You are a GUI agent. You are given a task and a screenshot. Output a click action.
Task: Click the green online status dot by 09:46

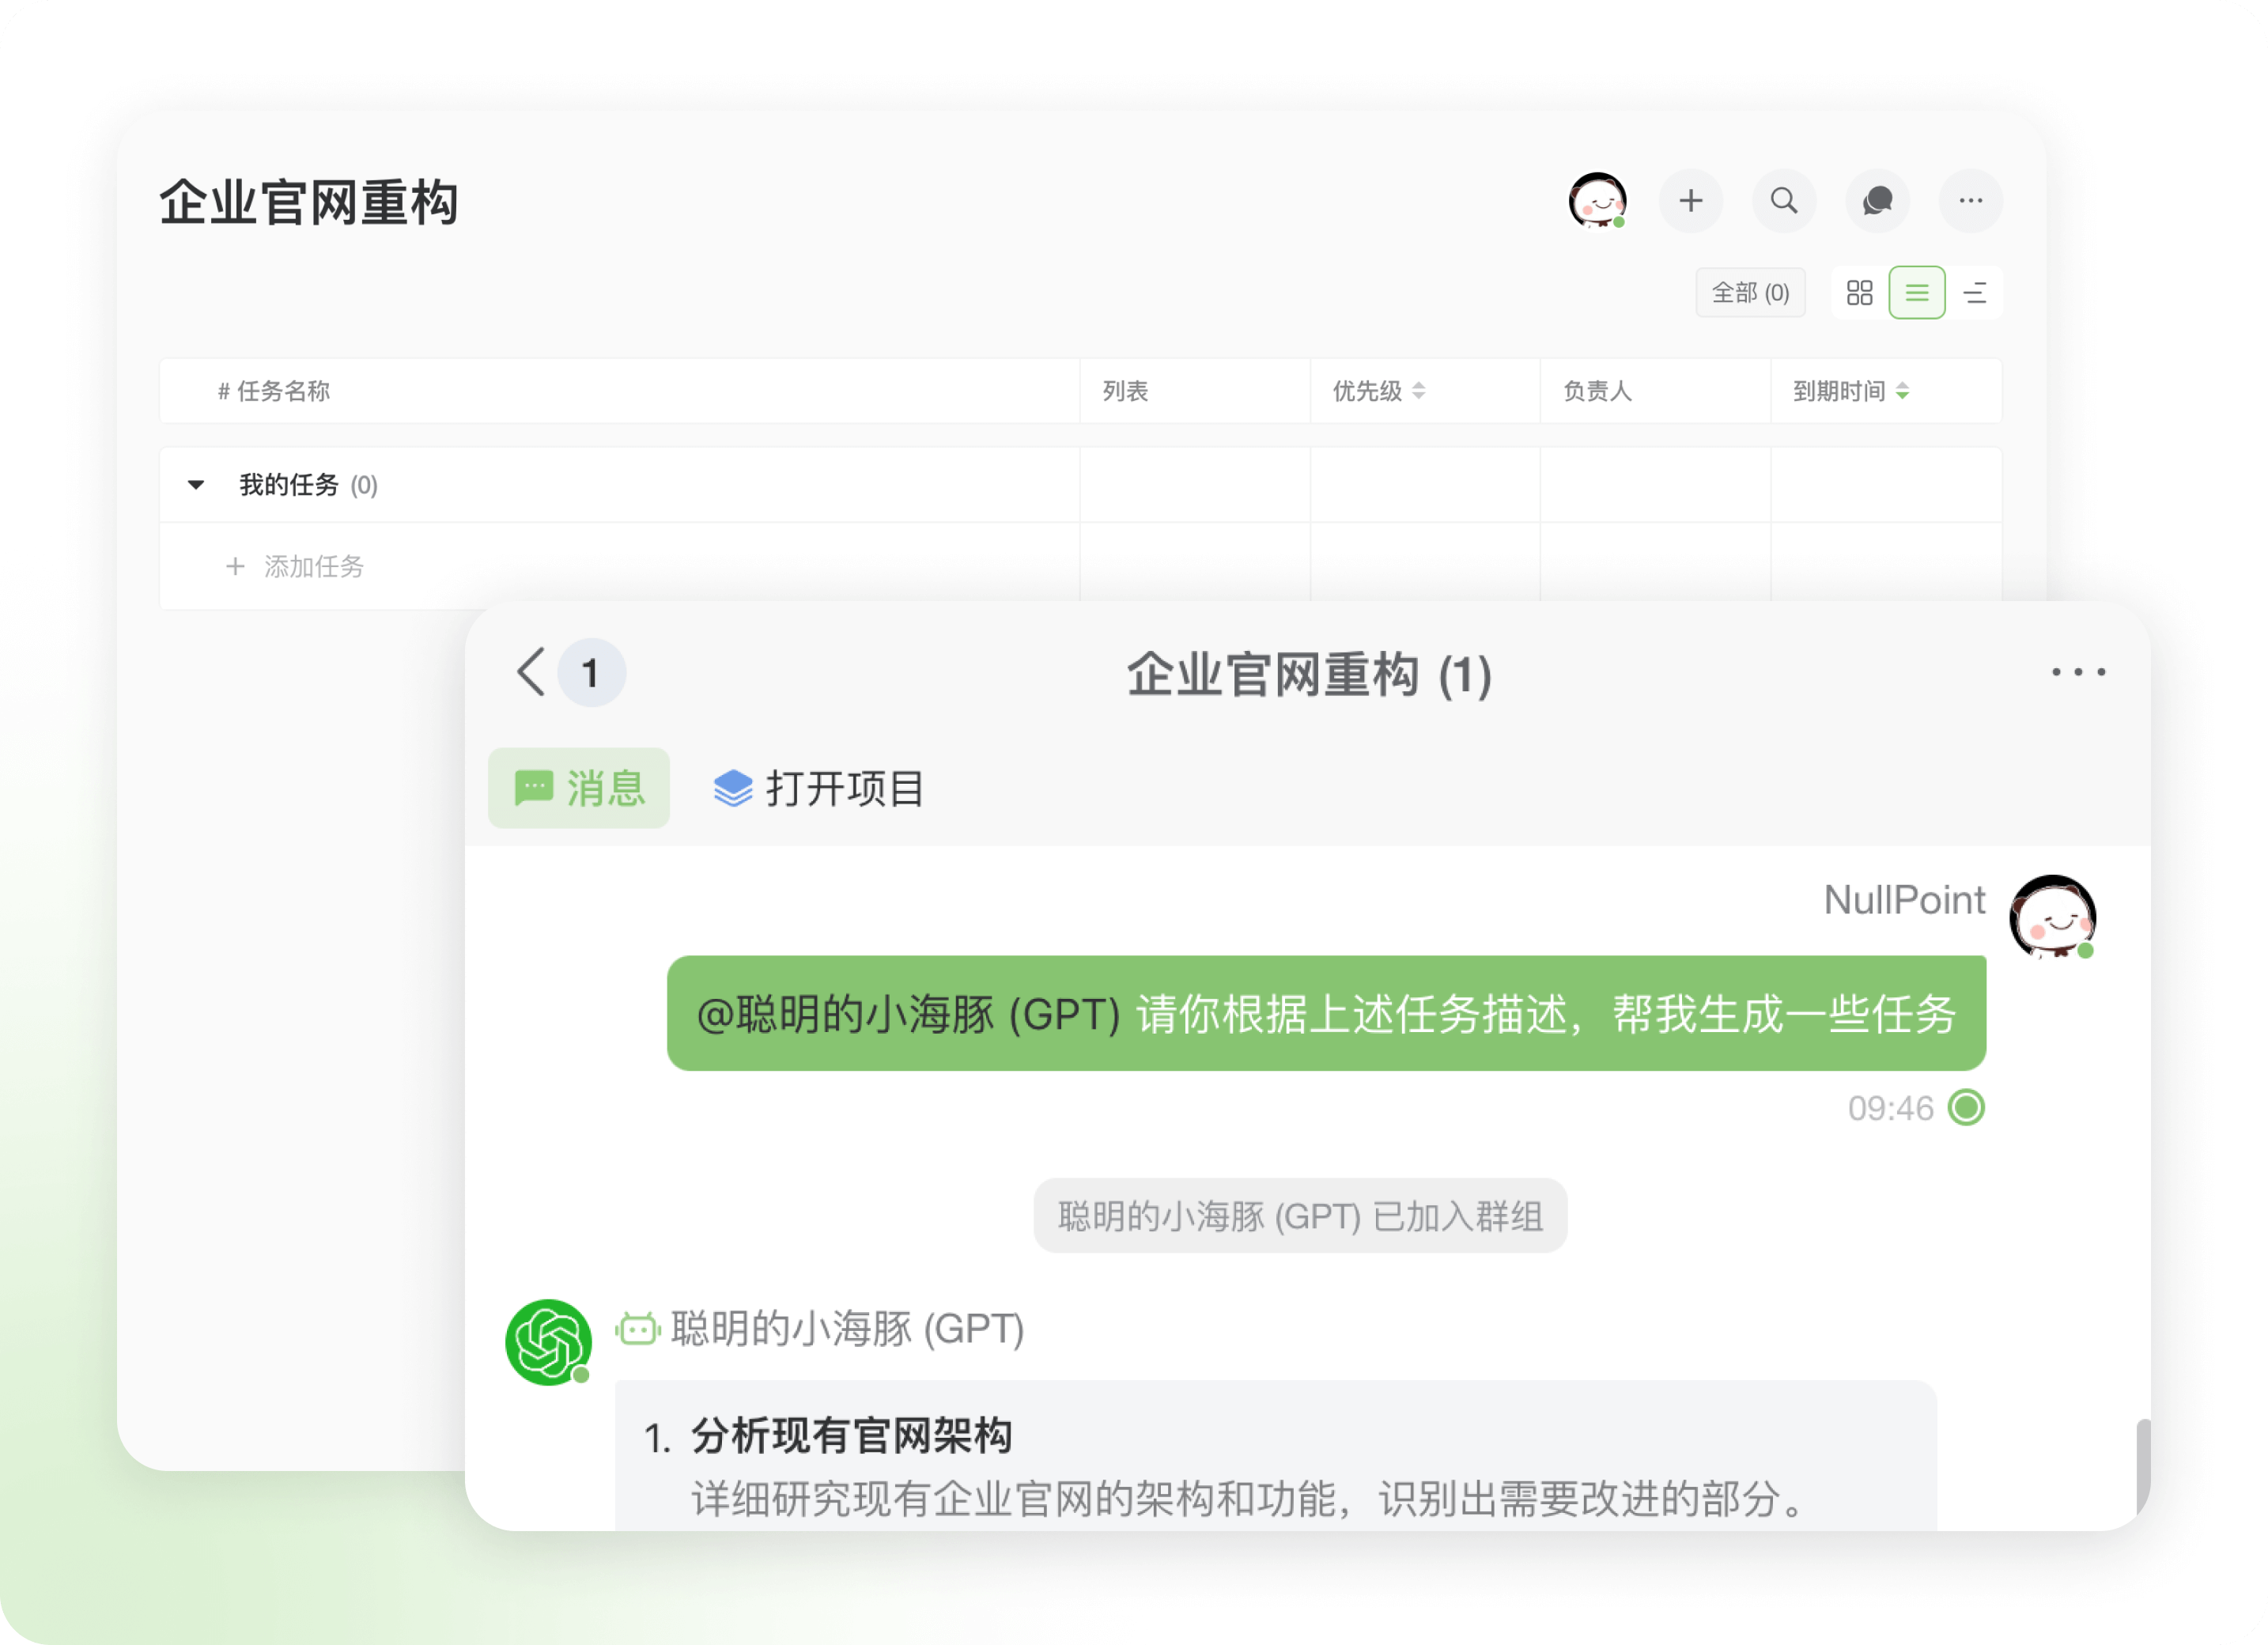coord(1966,1108)
